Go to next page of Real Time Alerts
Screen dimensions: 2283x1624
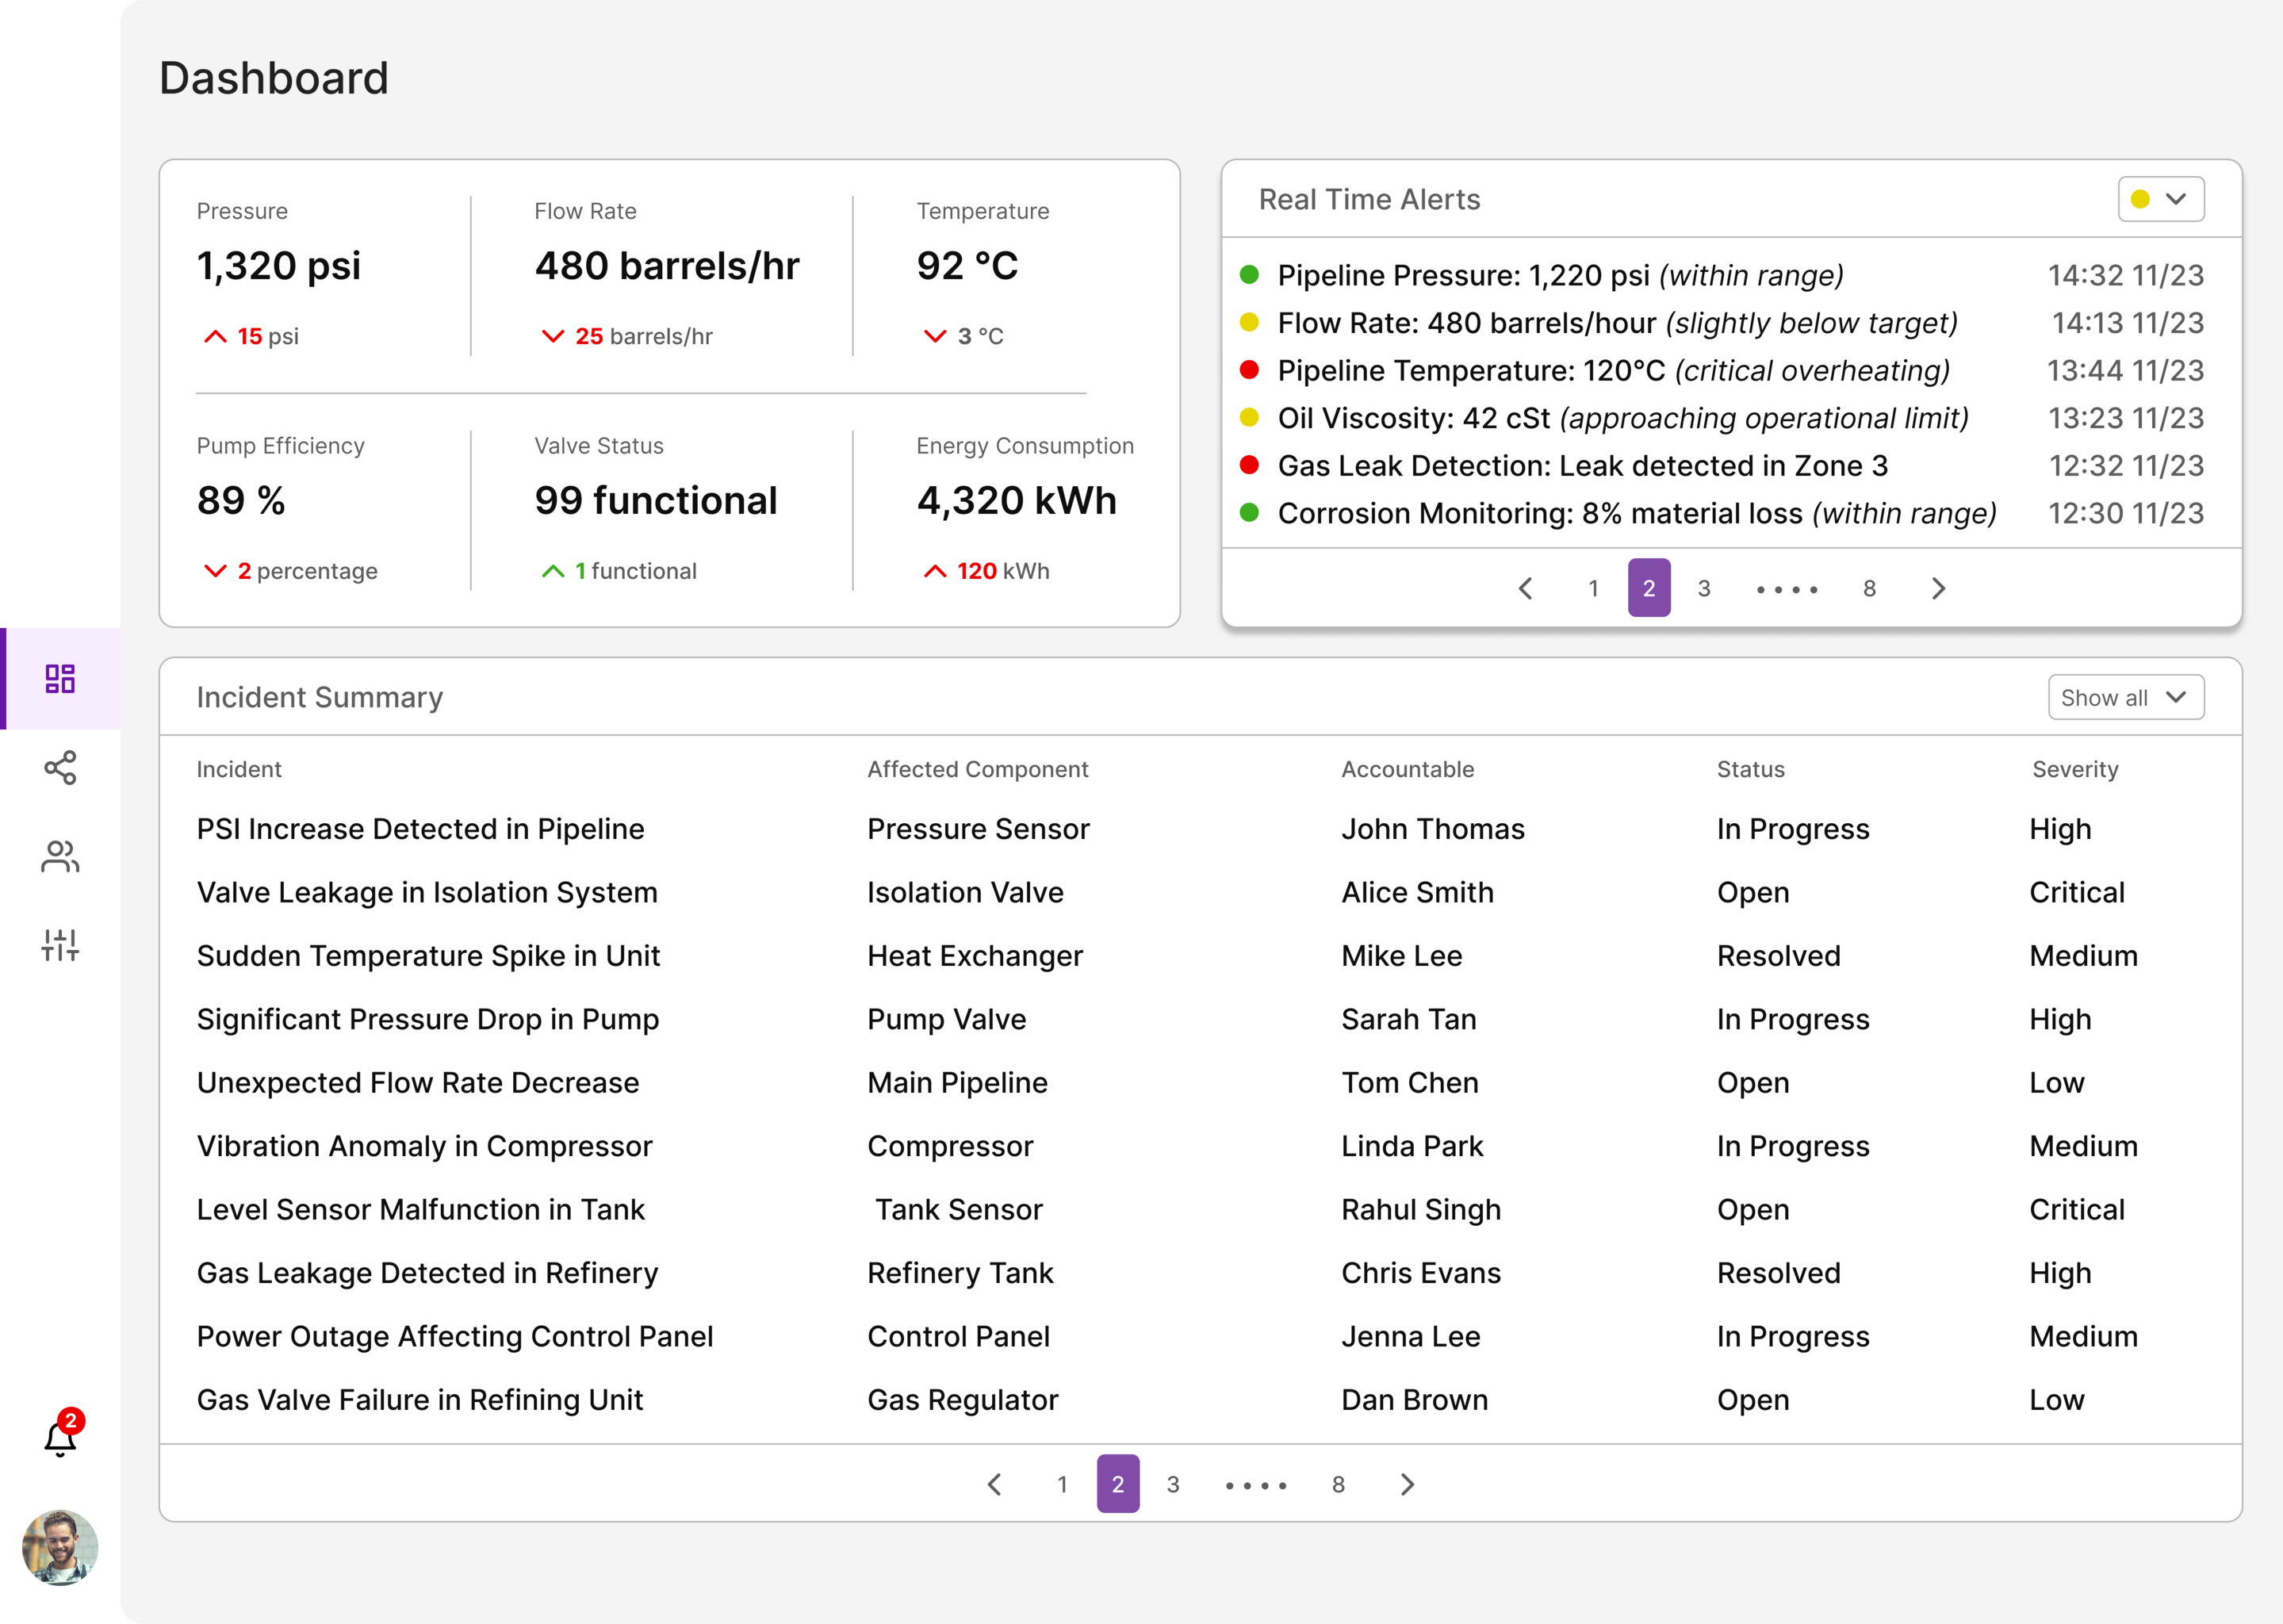click(x=1938, y=588)
